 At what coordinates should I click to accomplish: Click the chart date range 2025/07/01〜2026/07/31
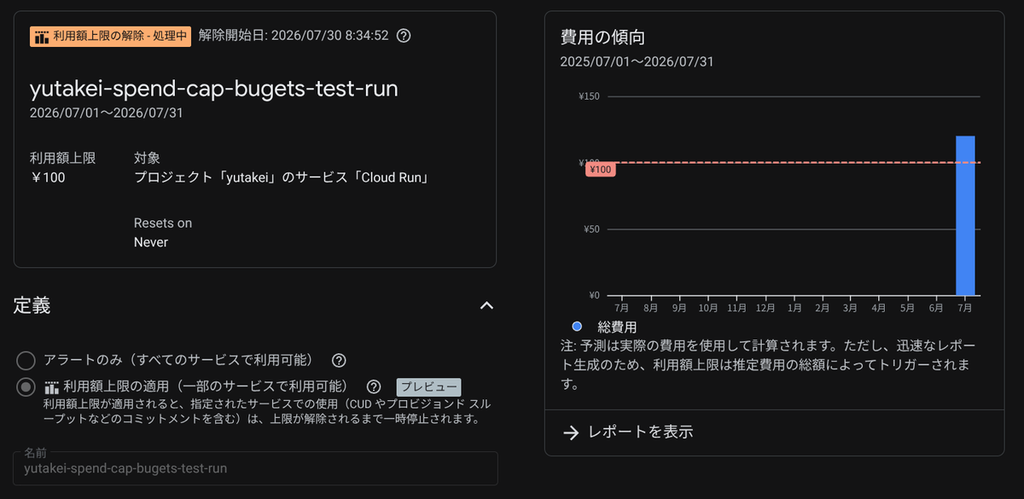click(637, 62)
